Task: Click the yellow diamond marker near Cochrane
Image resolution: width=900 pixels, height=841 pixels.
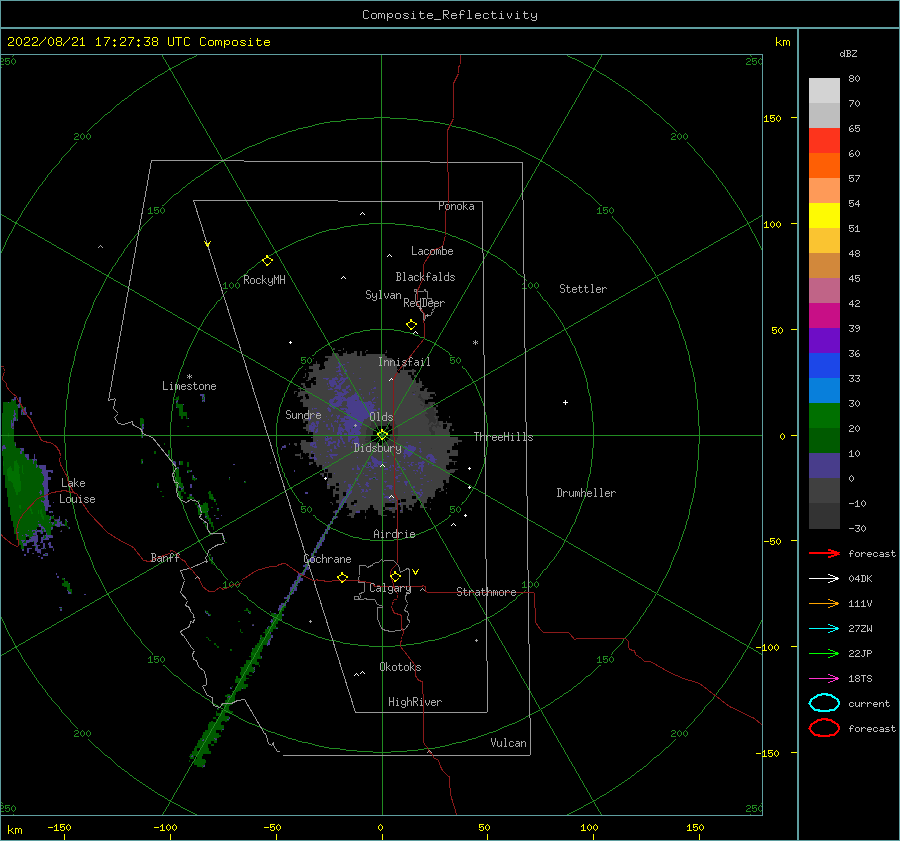Action: tap(343, 577)
